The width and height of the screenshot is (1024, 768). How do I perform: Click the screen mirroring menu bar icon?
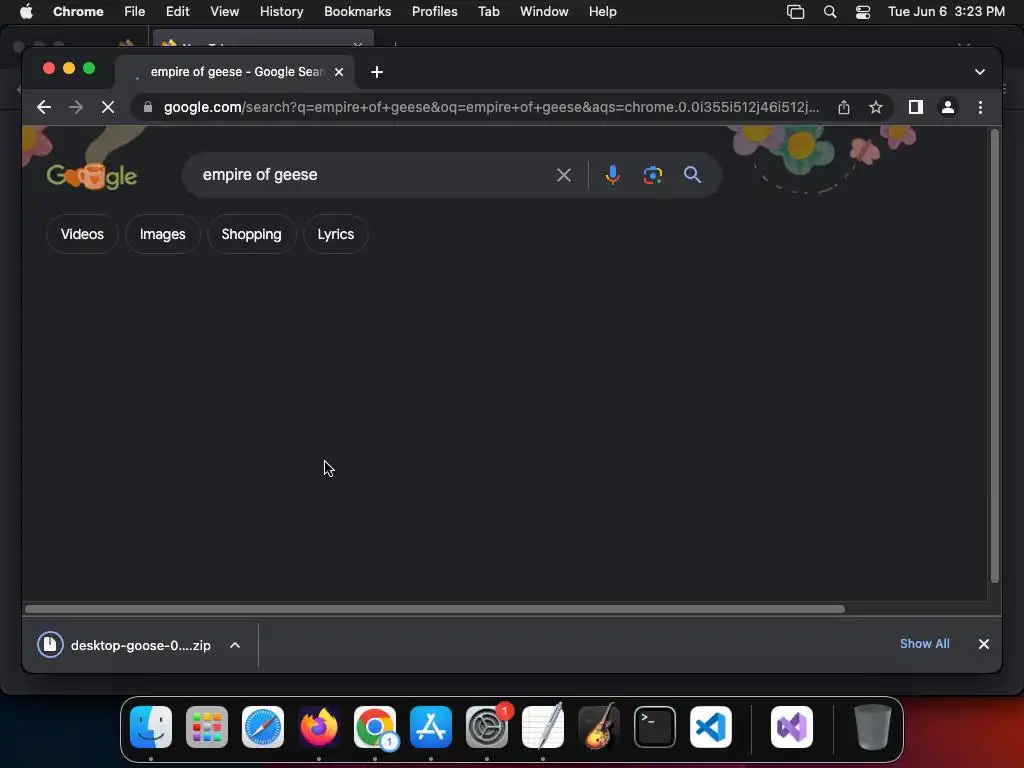coord(795,12)
